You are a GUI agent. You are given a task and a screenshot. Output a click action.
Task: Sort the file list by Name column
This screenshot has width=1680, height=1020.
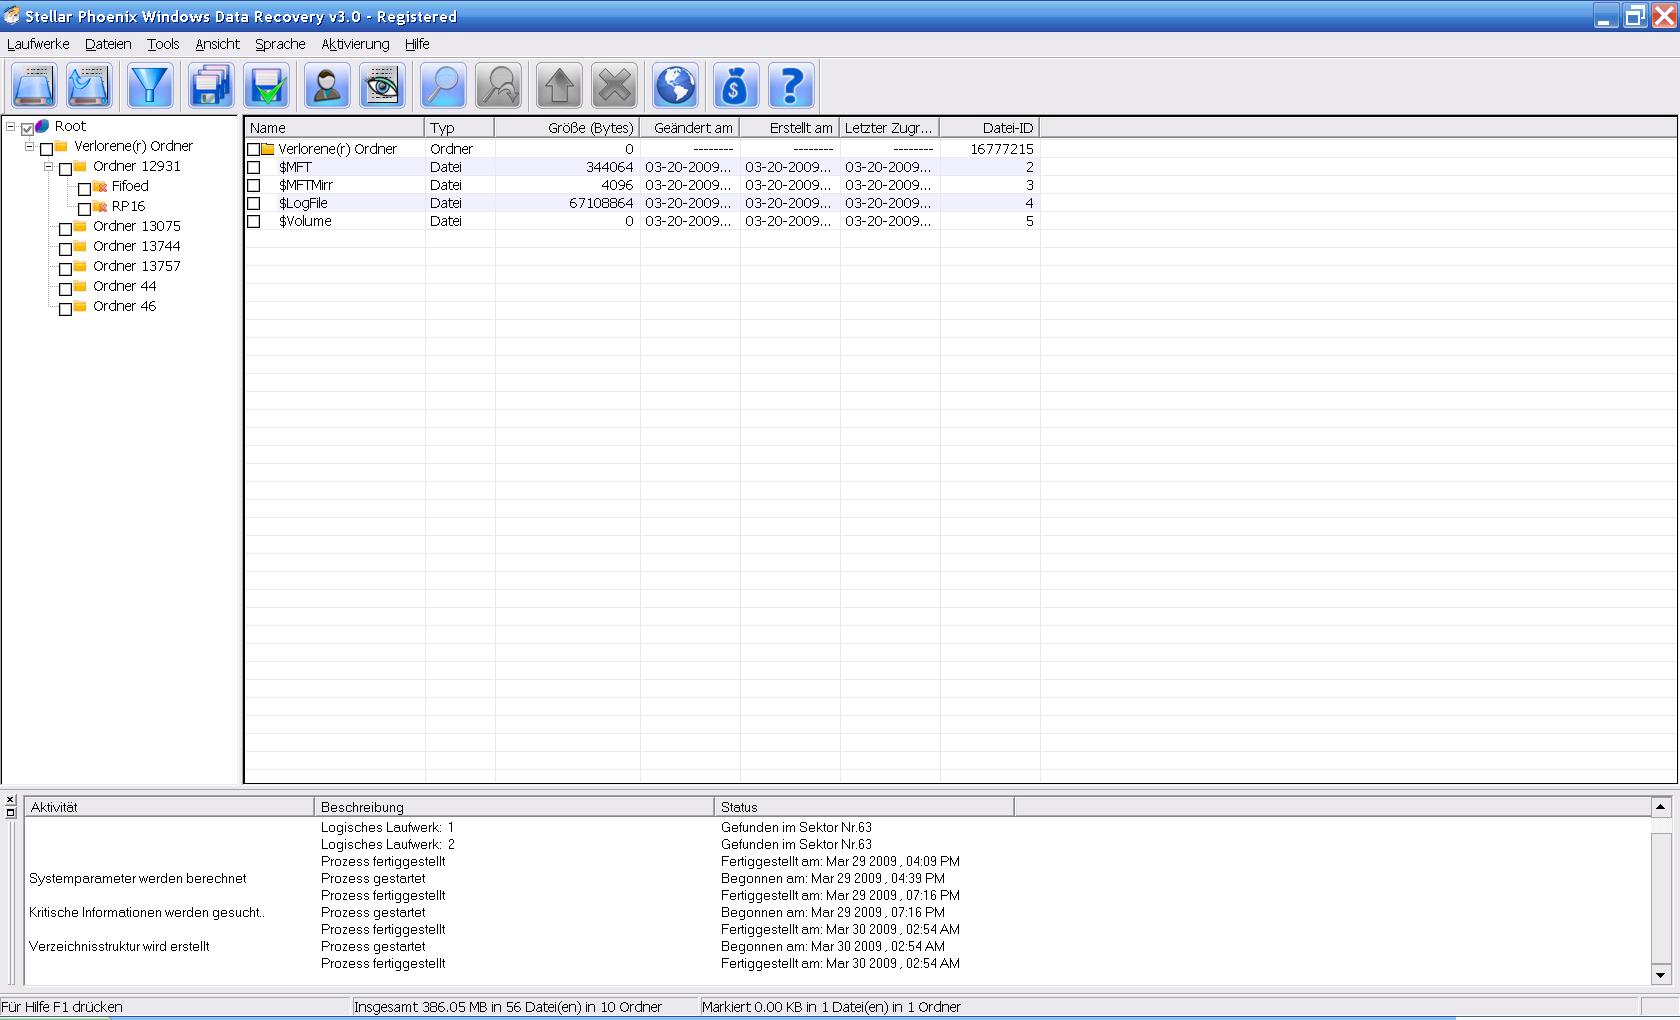(x=335, y=128)
